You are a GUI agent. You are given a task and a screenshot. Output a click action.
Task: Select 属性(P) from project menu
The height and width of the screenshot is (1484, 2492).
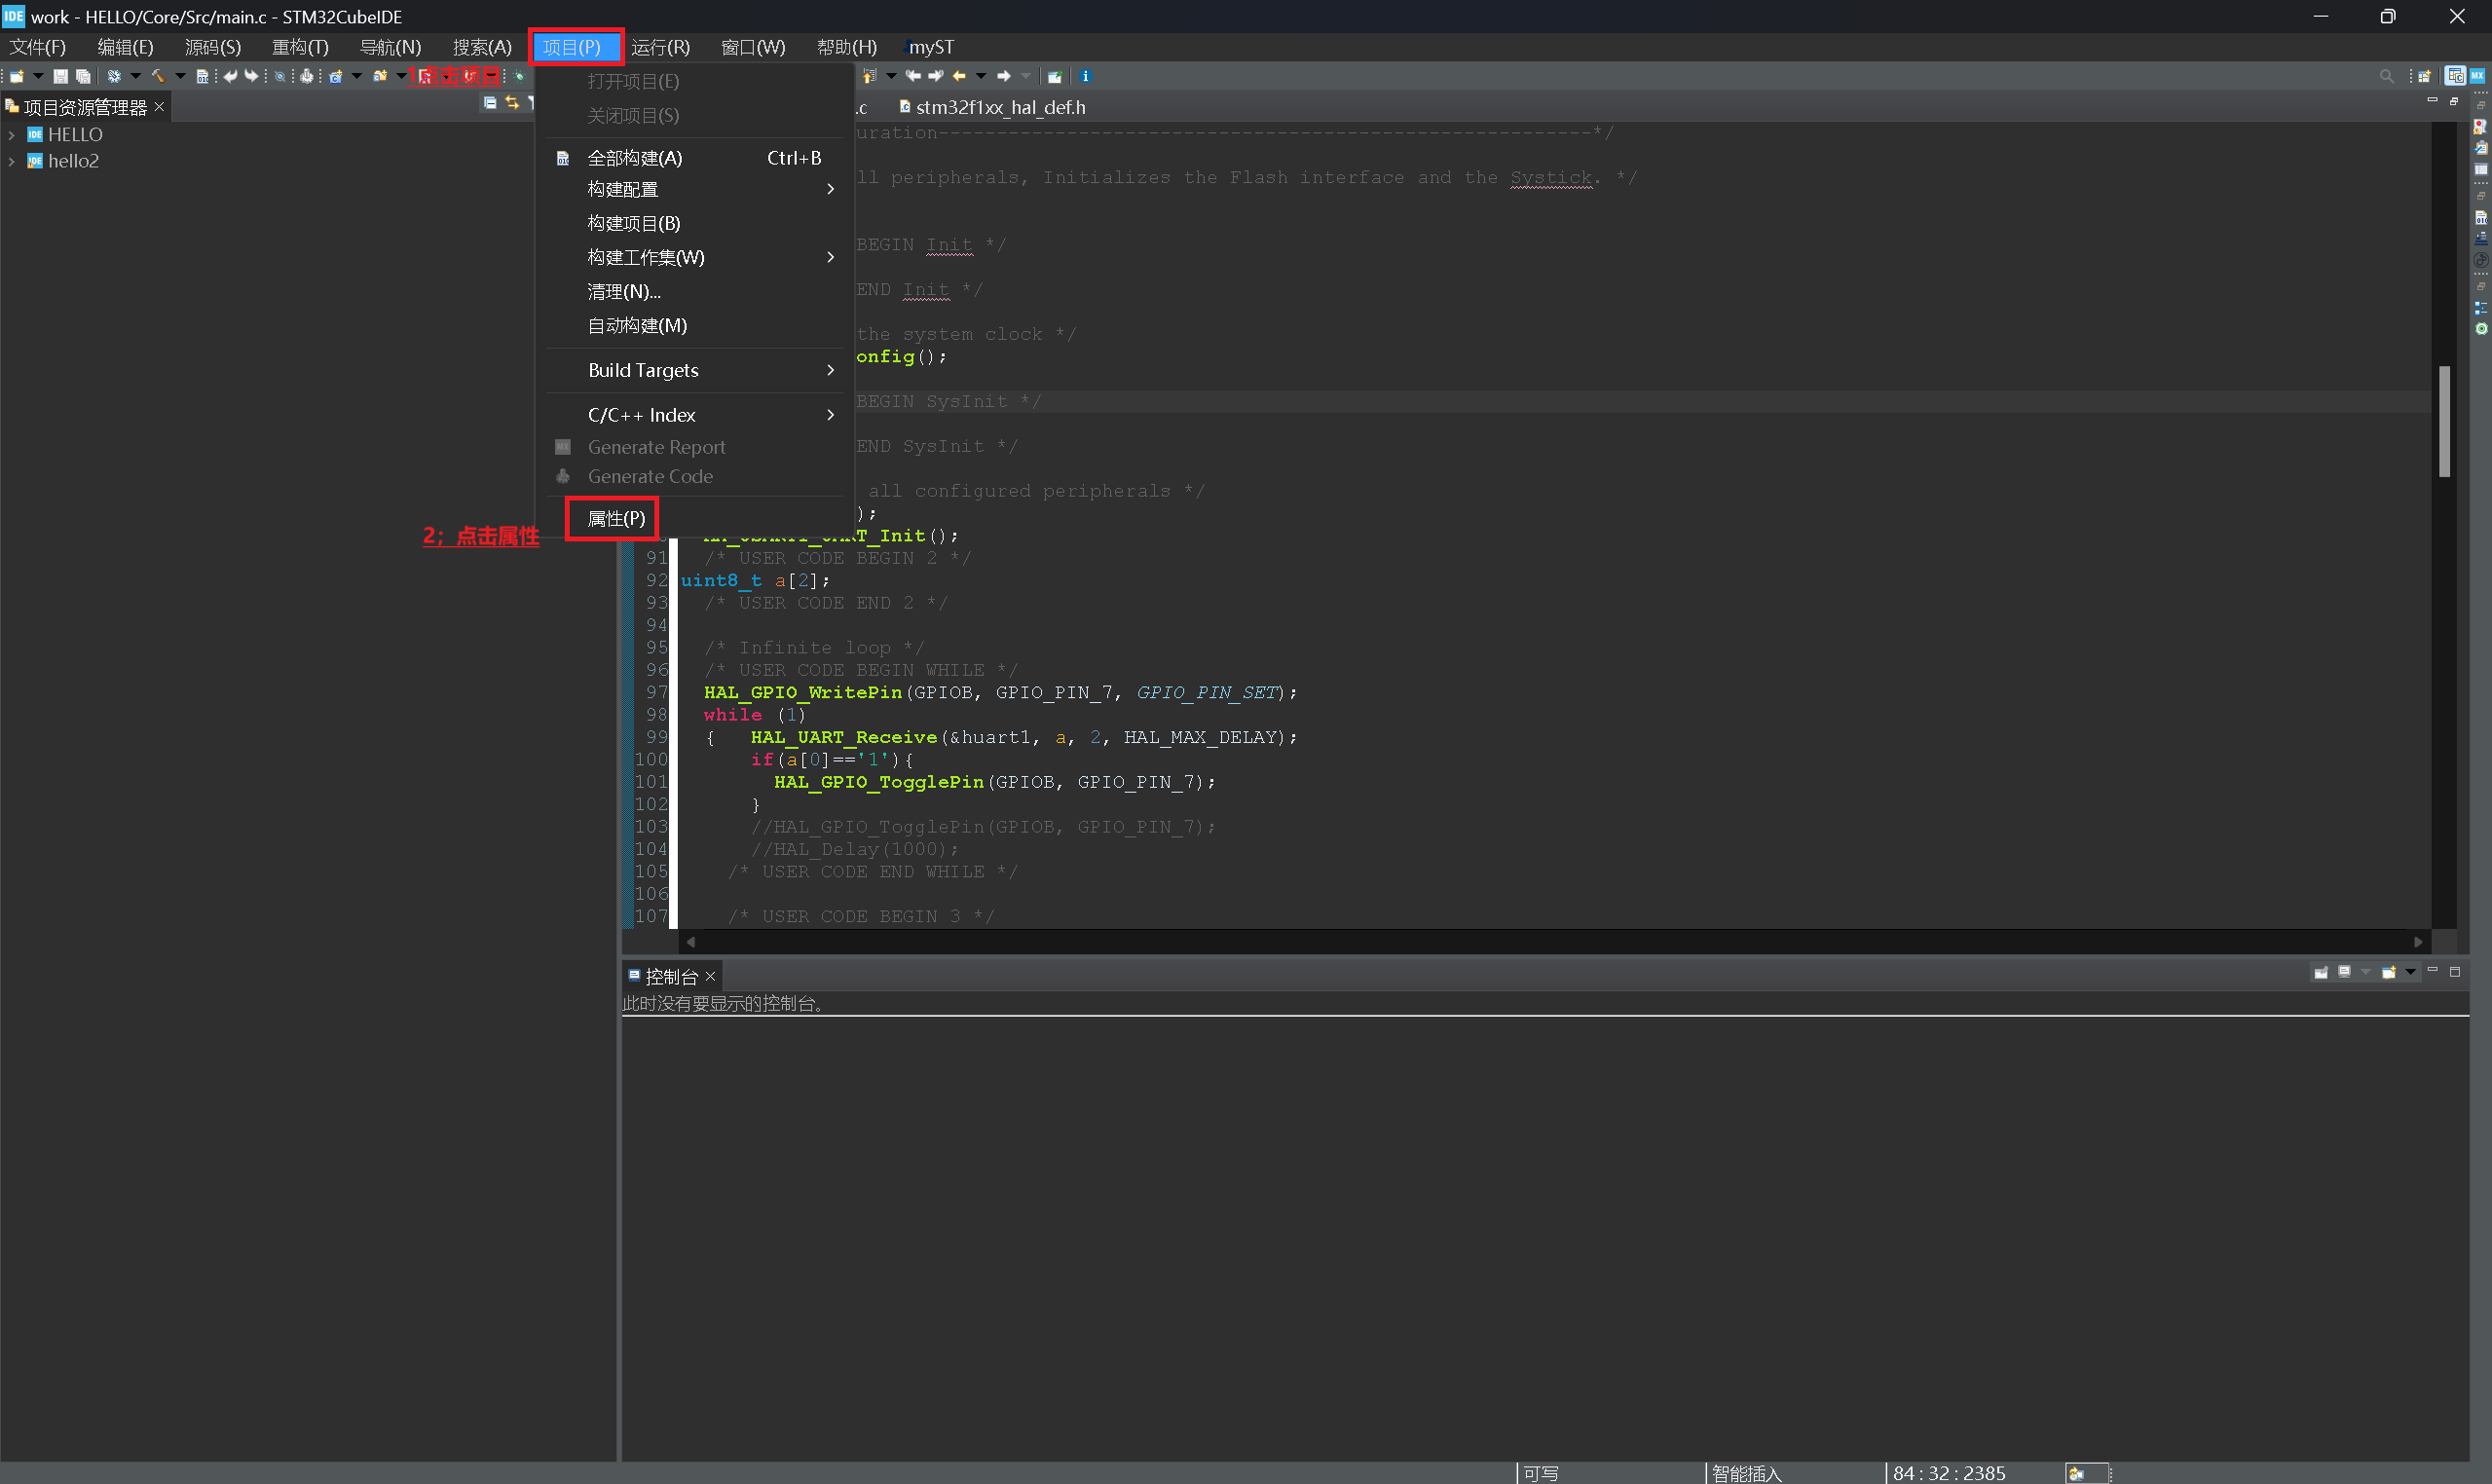tap(616, 518)
